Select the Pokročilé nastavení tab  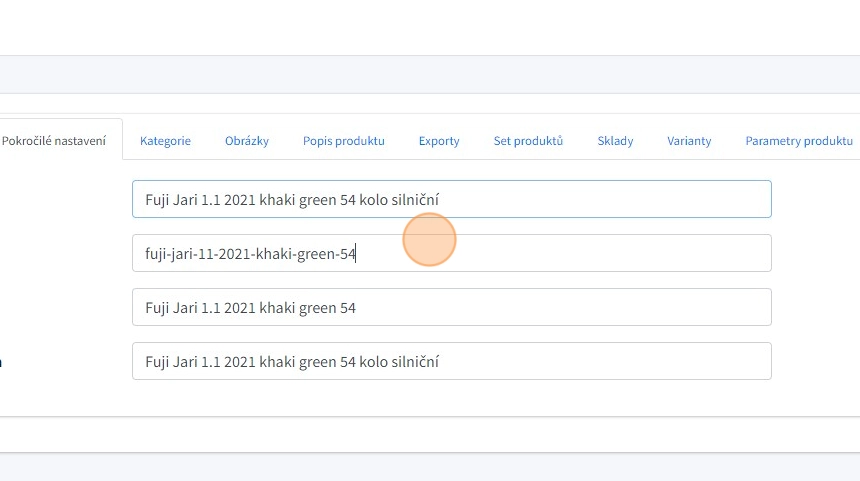tap(54, 141)
